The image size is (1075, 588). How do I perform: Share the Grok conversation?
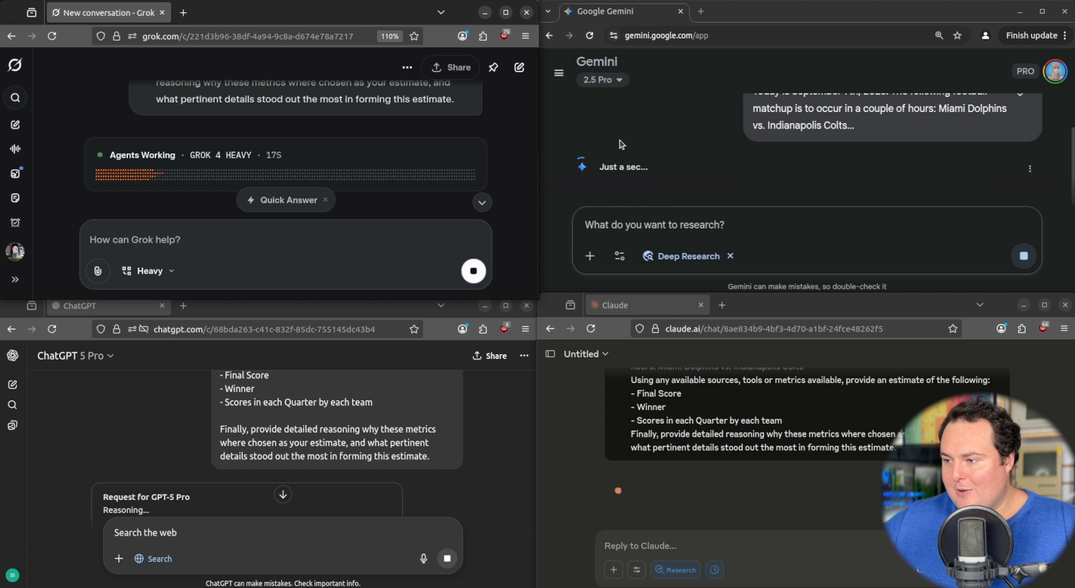click(451, 67)
